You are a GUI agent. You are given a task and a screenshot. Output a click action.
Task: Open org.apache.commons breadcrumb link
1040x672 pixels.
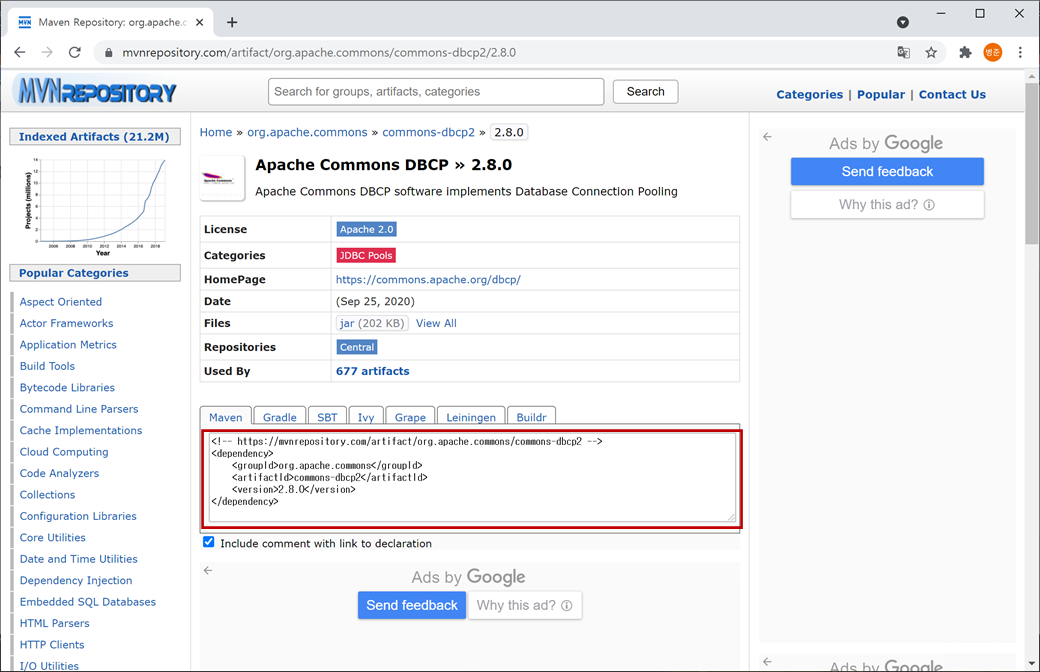307,132
